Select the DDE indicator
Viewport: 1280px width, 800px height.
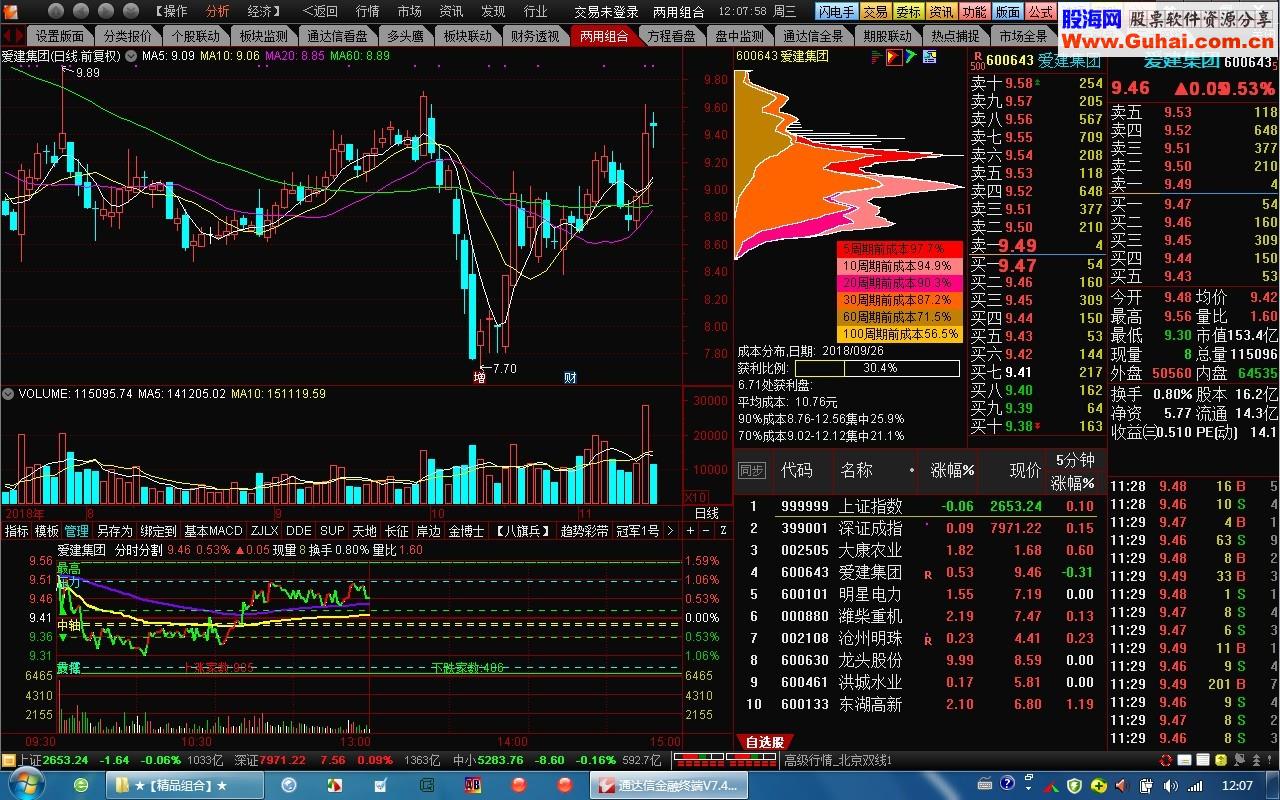tap(299, 531)
